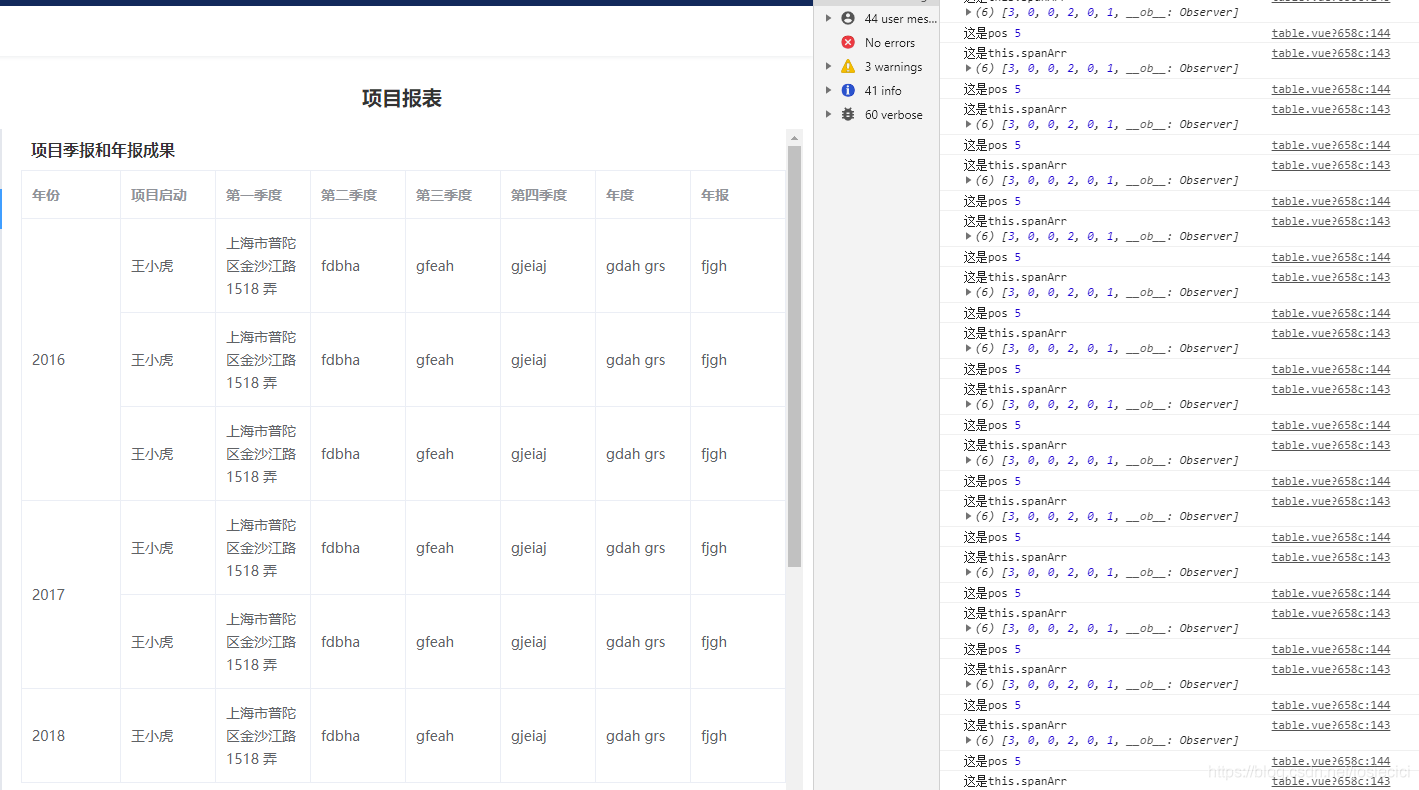Click the 项目报表 page title

(x=402, y=98)
